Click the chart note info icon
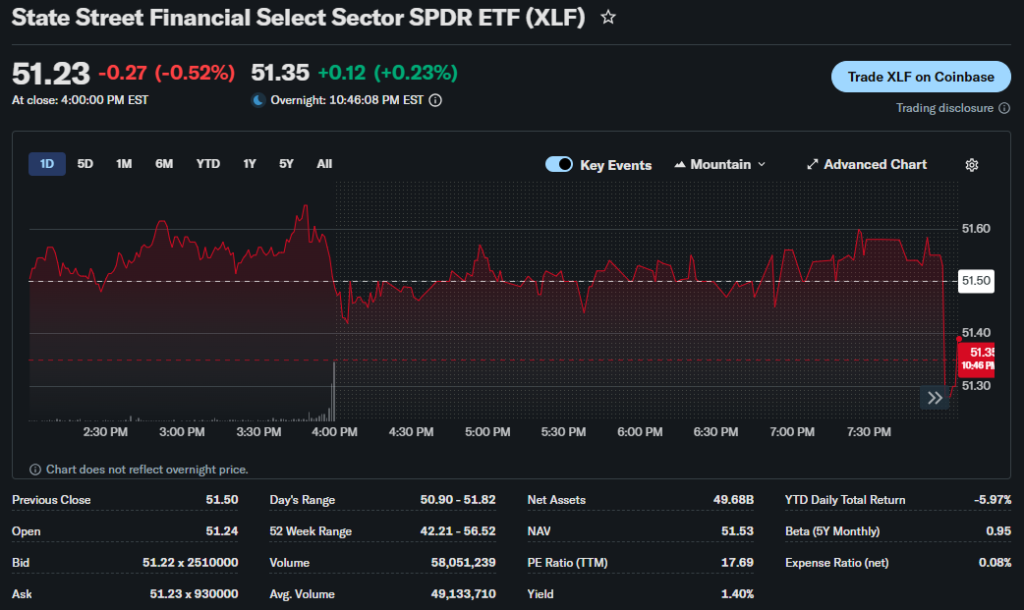Viewport: 1024px width, 610px height. [35, 469]
